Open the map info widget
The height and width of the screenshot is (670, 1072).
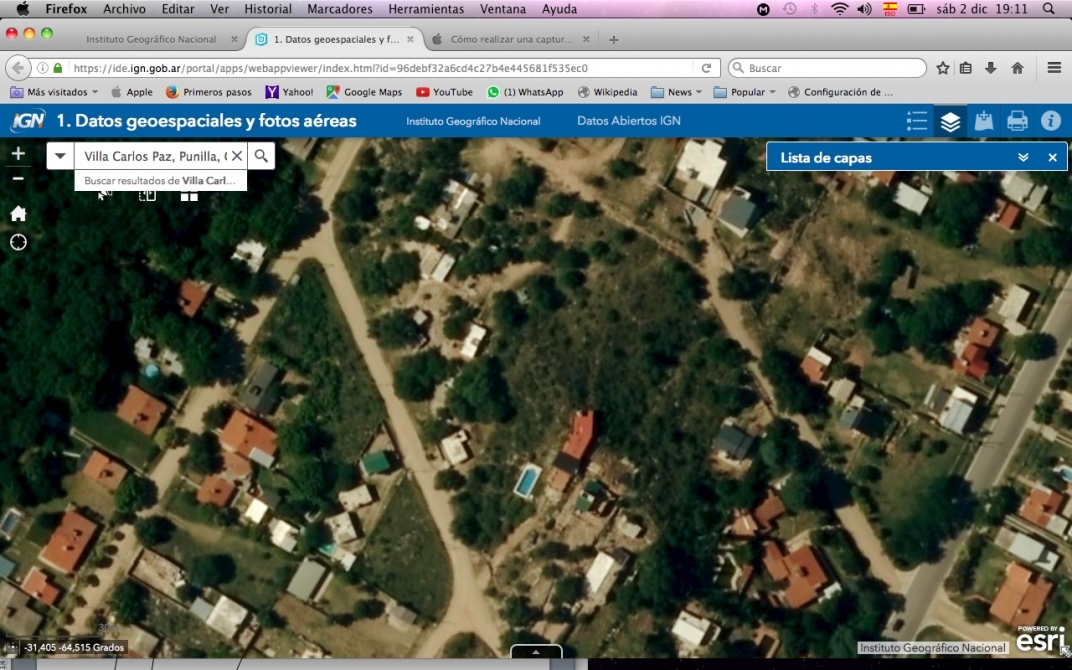1050,121
